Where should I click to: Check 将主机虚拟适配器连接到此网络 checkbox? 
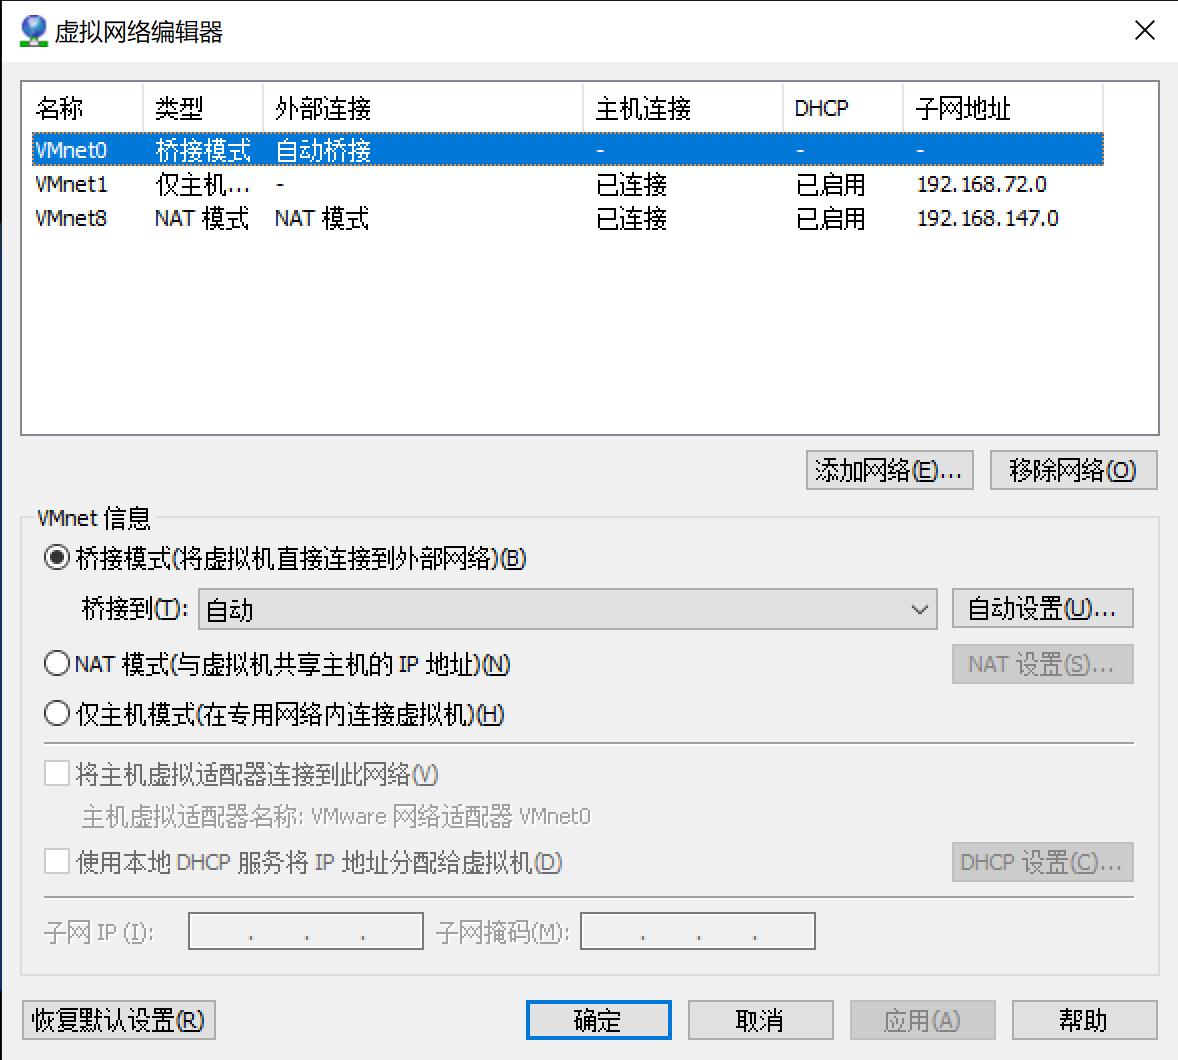click(x=57, y=773)
